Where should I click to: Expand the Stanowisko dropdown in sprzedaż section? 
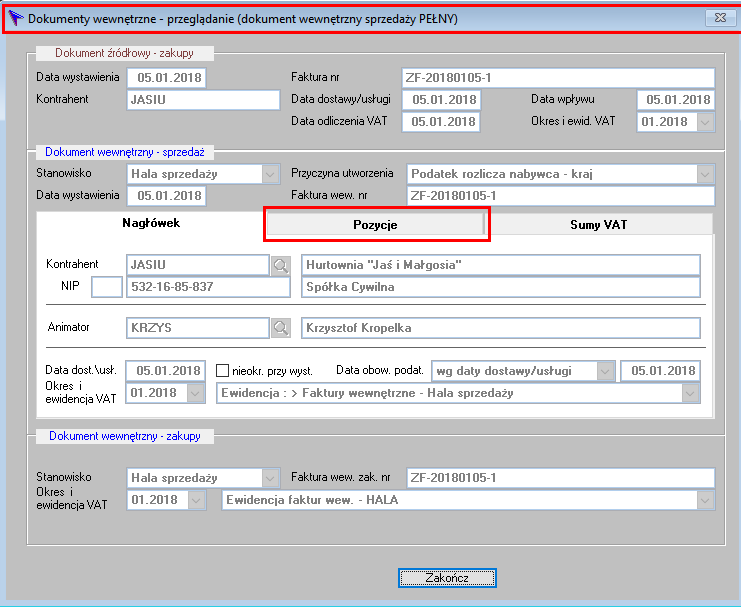270,174
